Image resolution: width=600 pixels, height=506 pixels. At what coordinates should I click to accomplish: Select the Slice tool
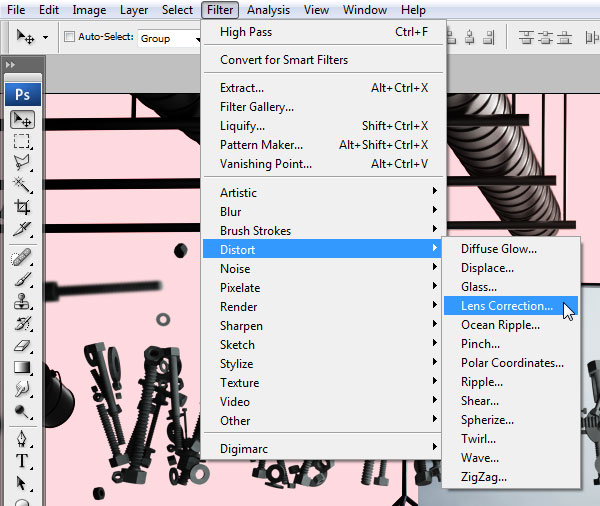point(23,229)
